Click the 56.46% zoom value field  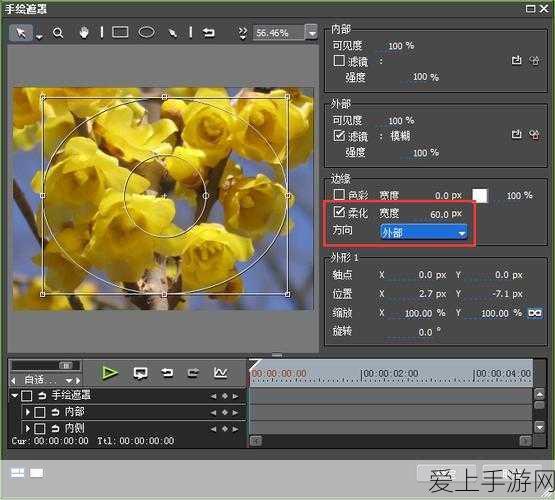pos(279,33)
